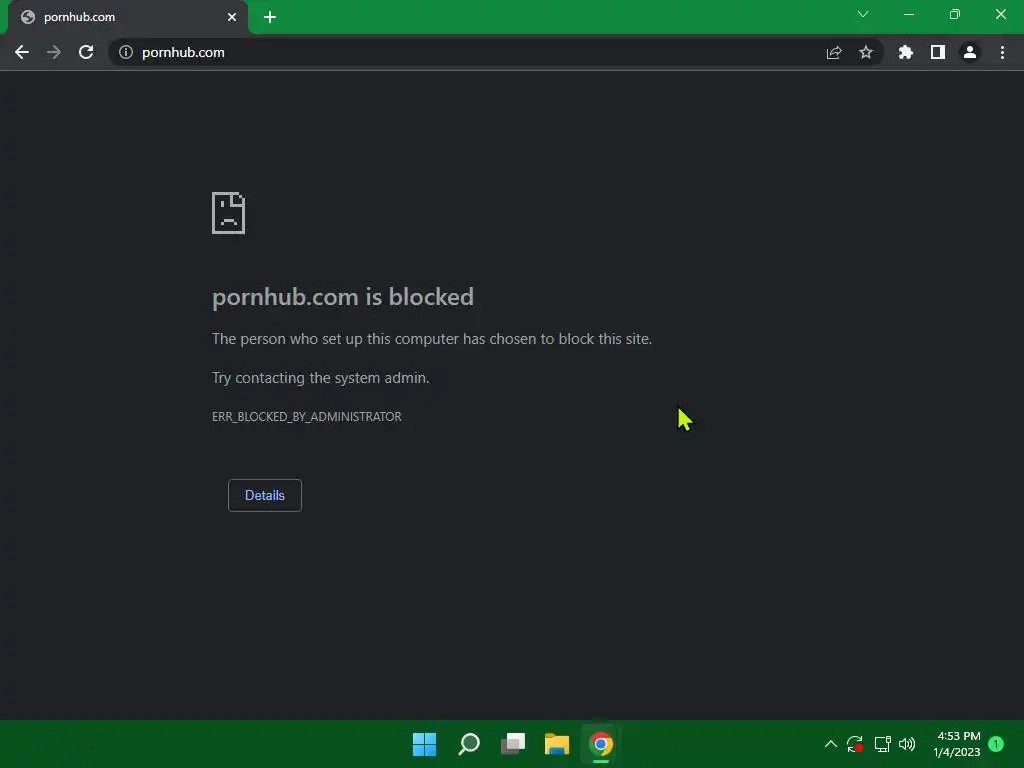1024x768 pixels.
Task: Toggle the side panel
Action: pyautogui.click(x=938, y=52)
